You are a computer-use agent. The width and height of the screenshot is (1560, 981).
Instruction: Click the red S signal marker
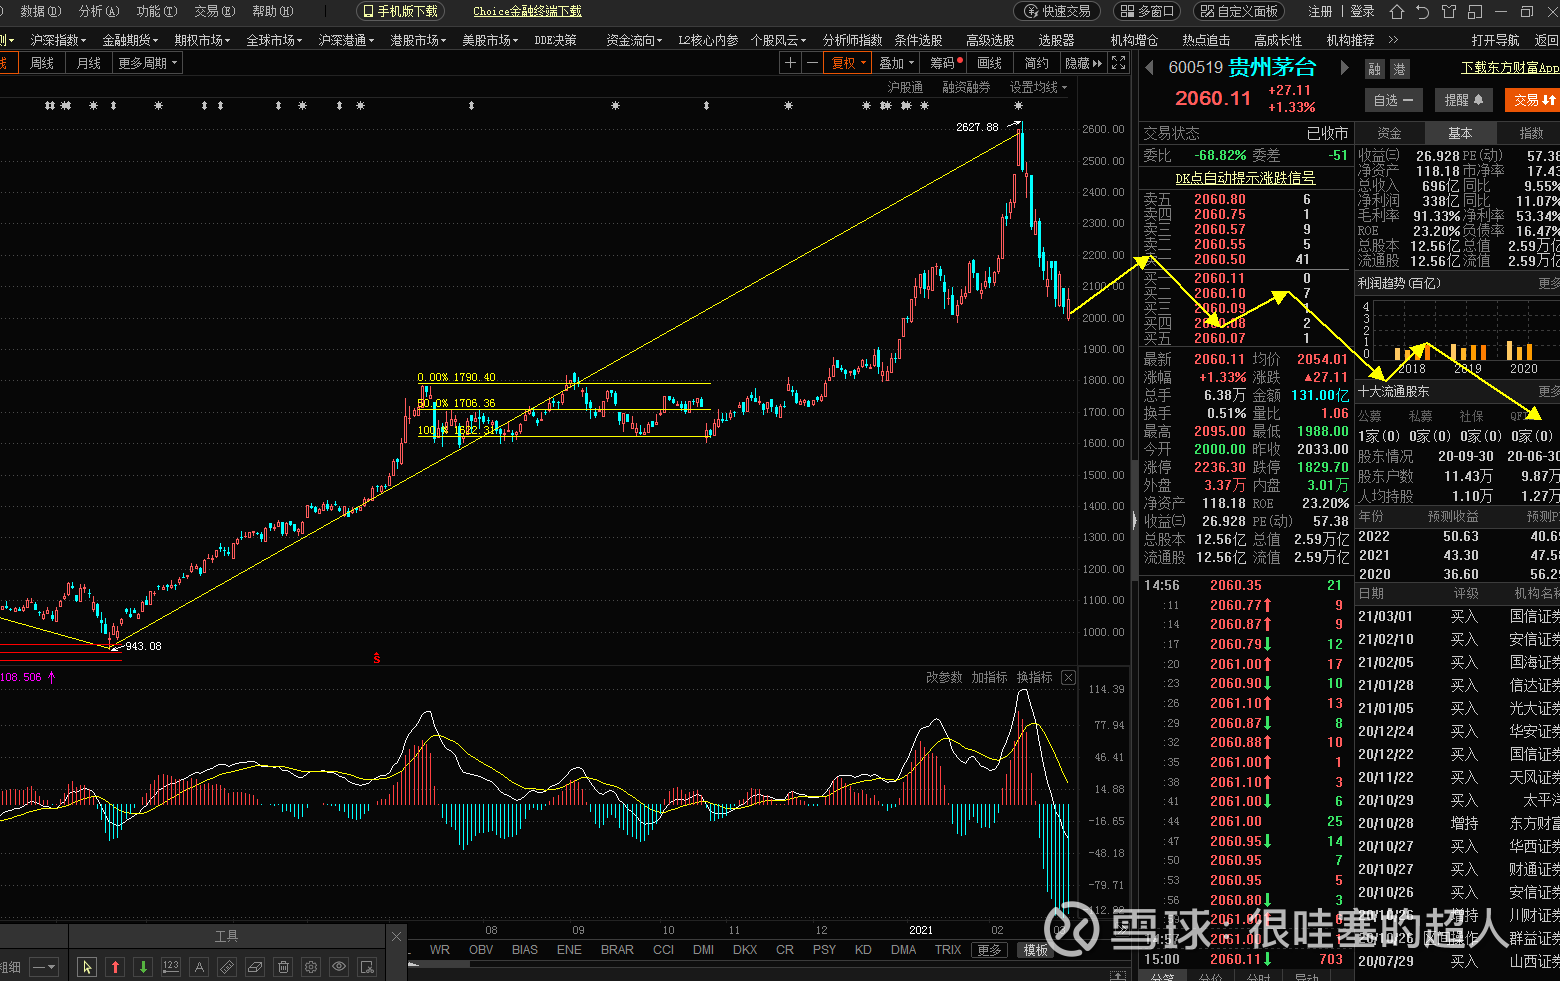(376, 658)
